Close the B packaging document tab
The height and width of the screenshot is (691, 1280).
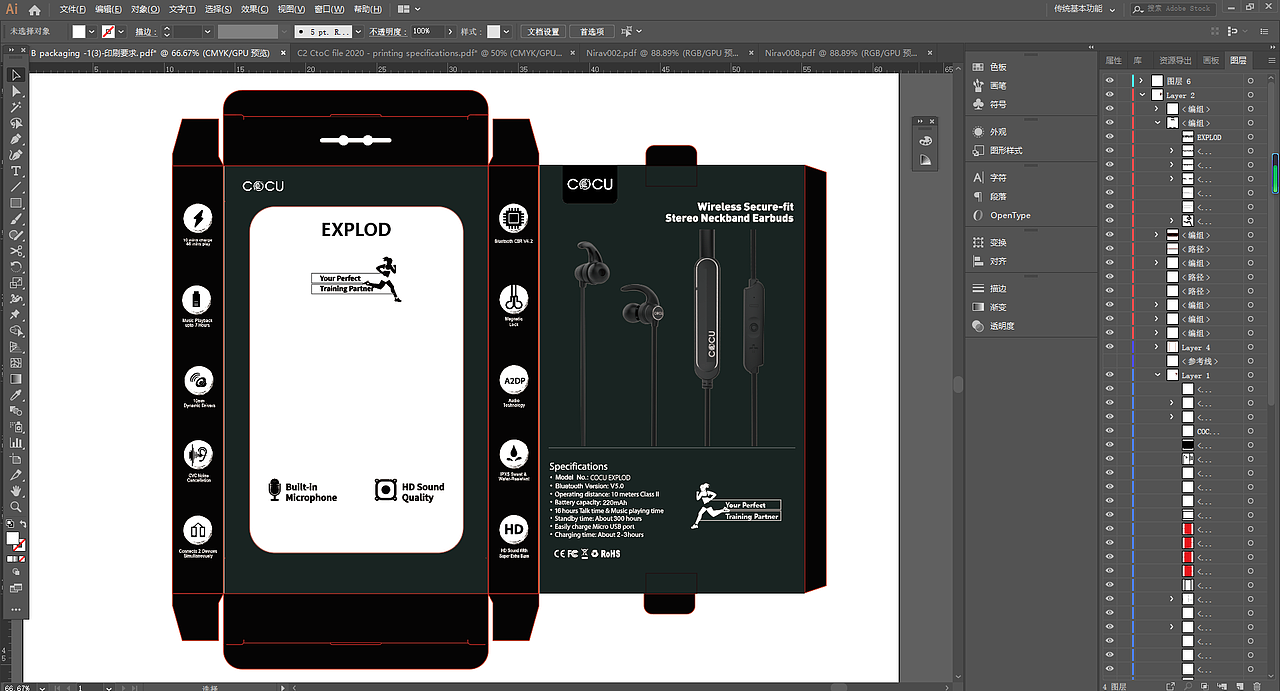(284, 52)
